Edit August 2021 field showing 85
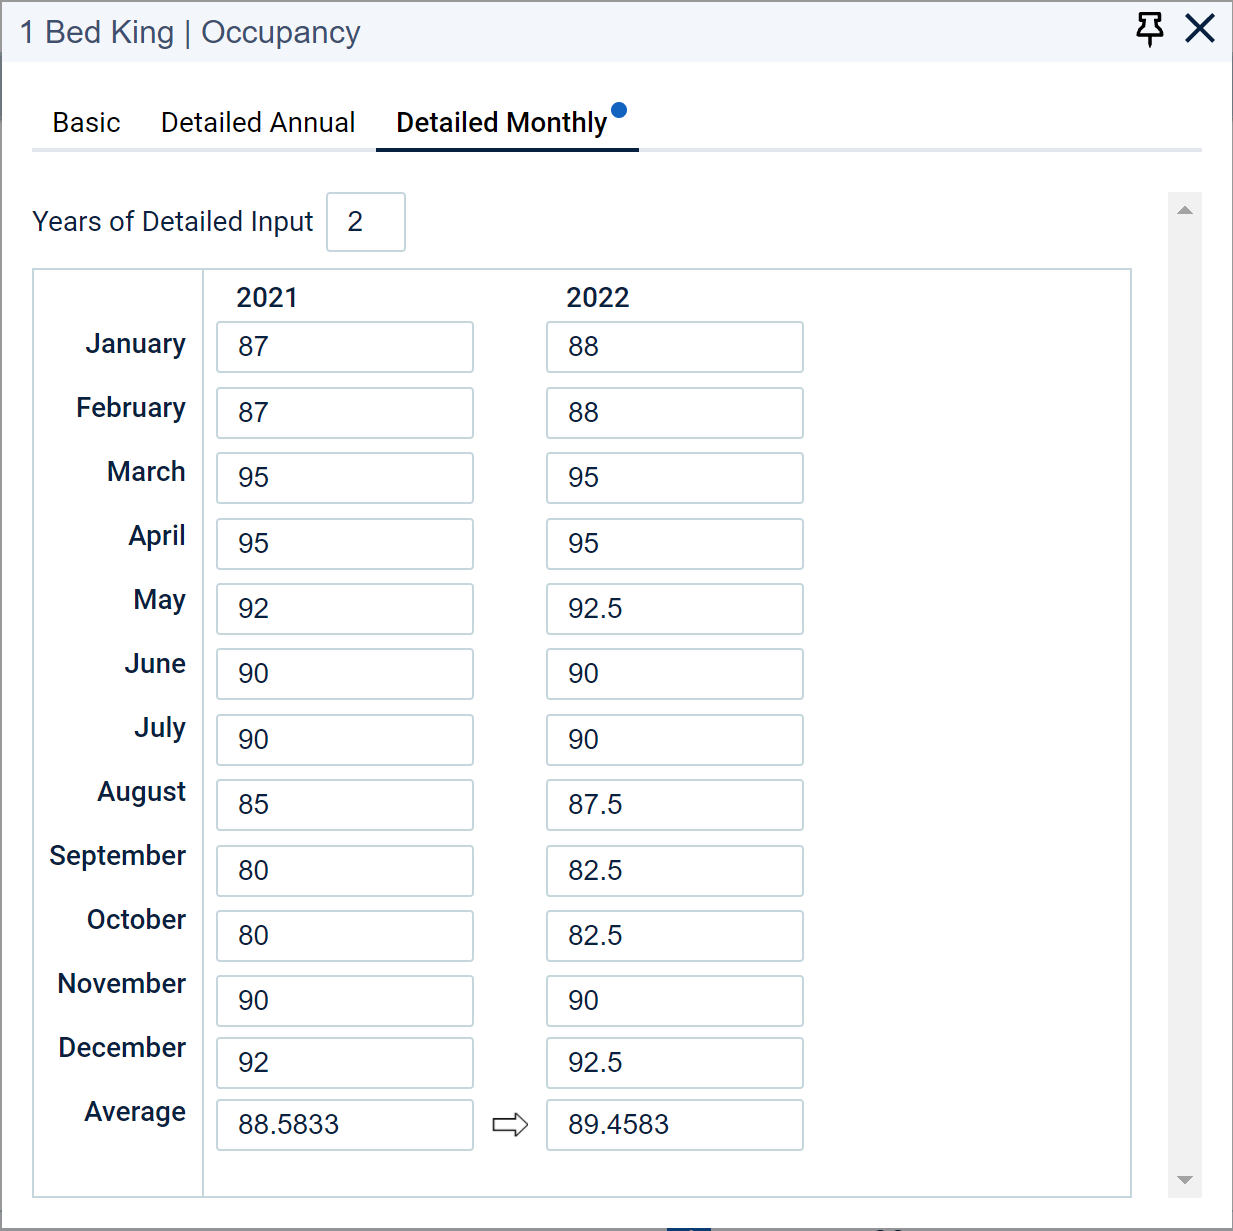1233x1231 pixels. 345,805
